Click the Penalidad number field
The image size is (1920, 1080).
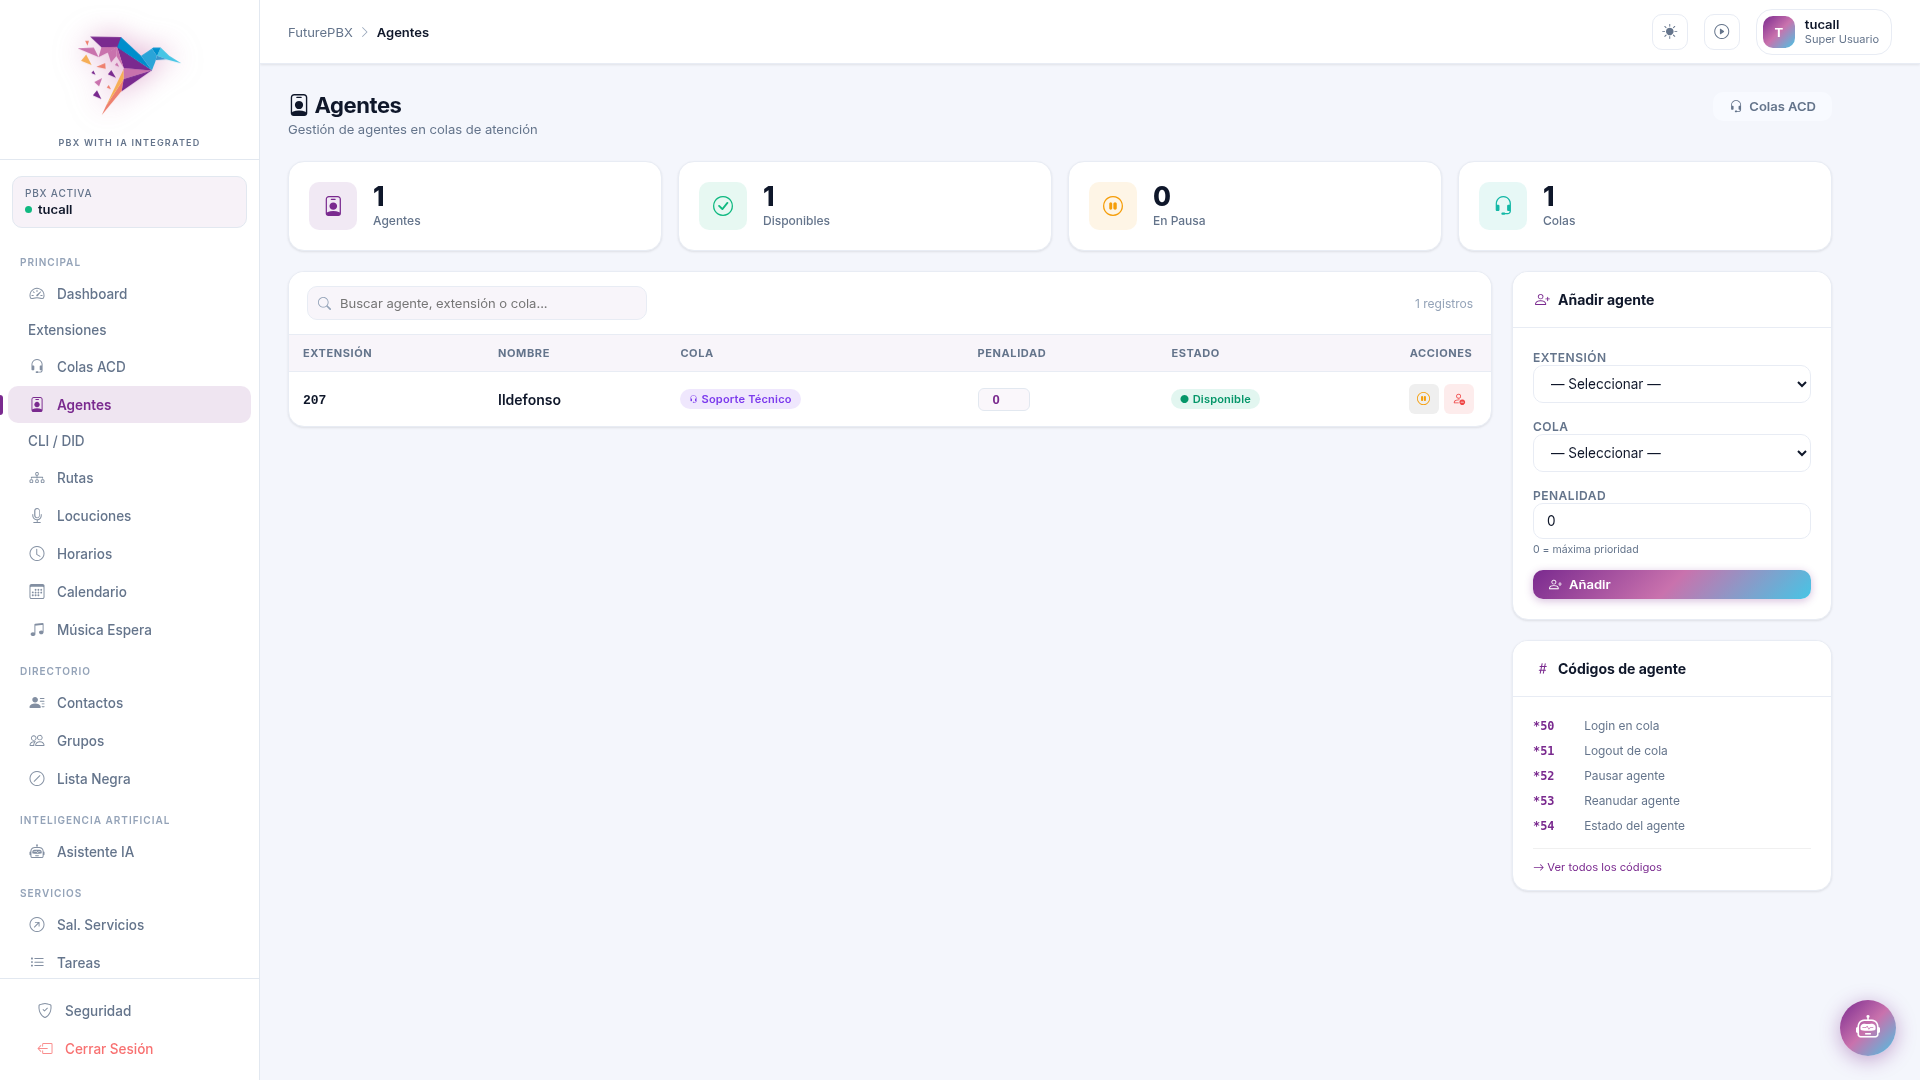tap(1671, 521)
